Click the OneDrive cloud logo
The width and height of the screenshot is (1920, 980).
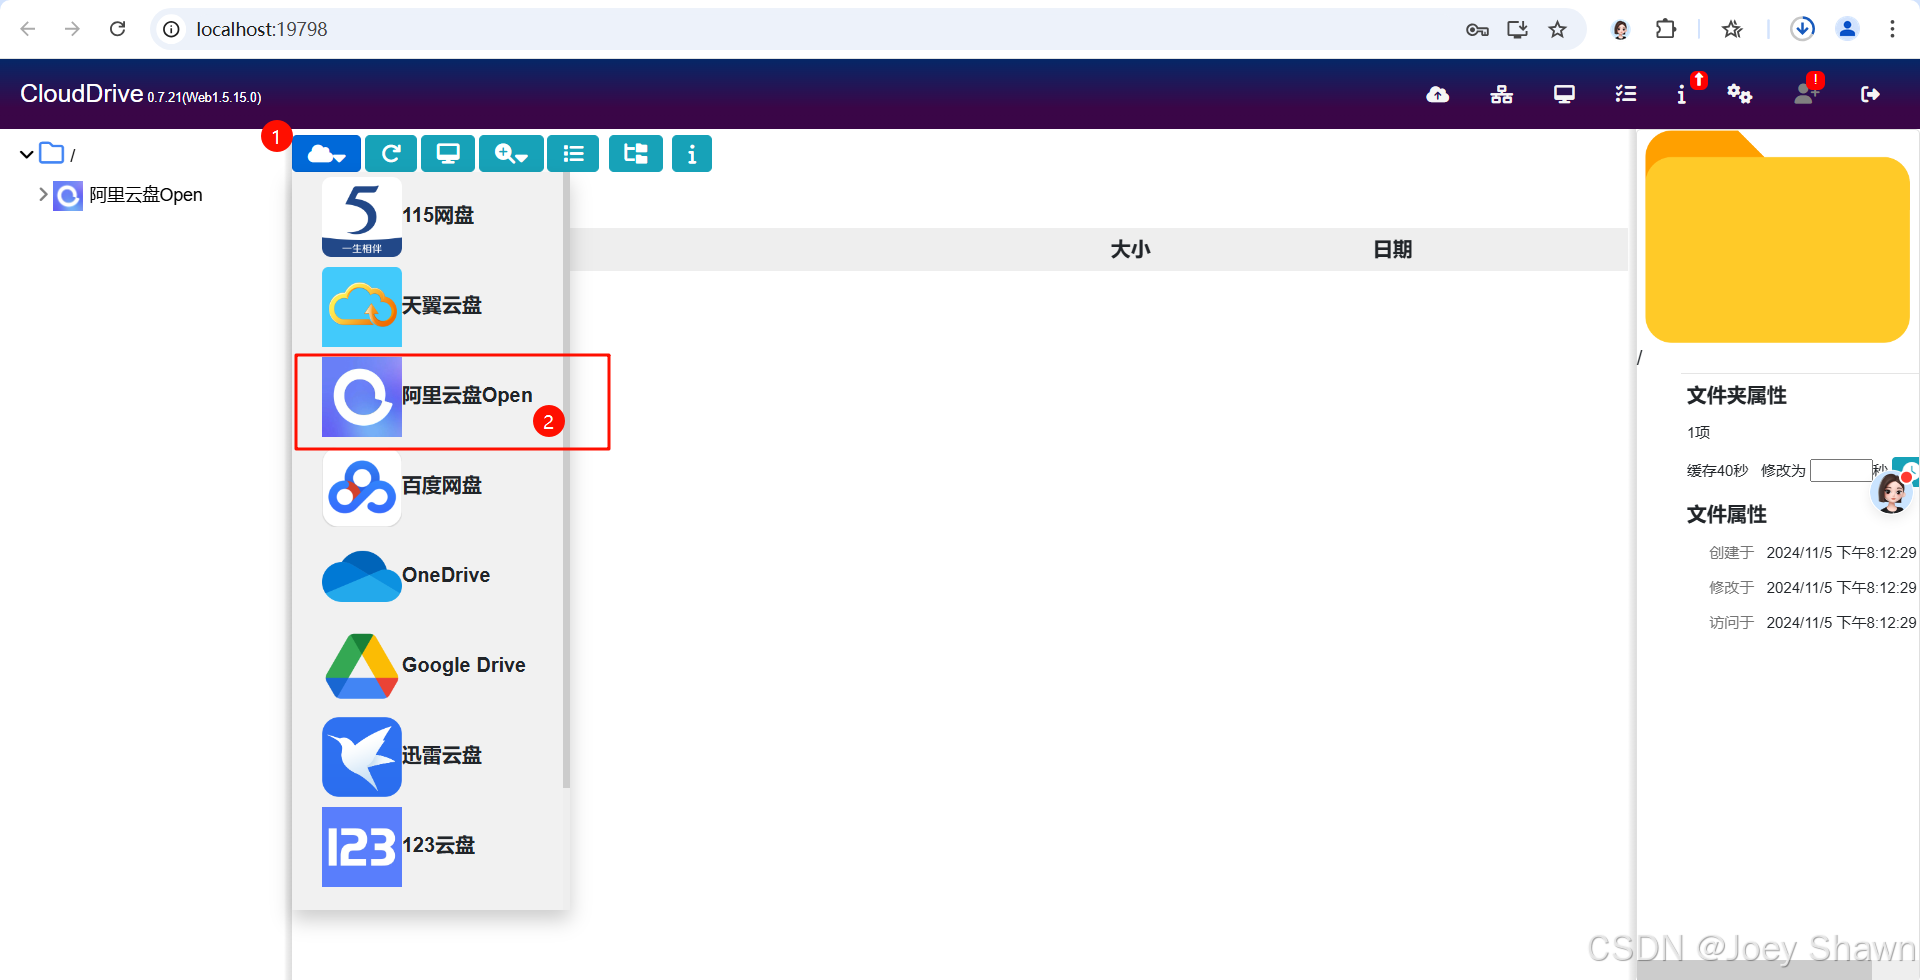pyautogui.click(x=362, y=576)
